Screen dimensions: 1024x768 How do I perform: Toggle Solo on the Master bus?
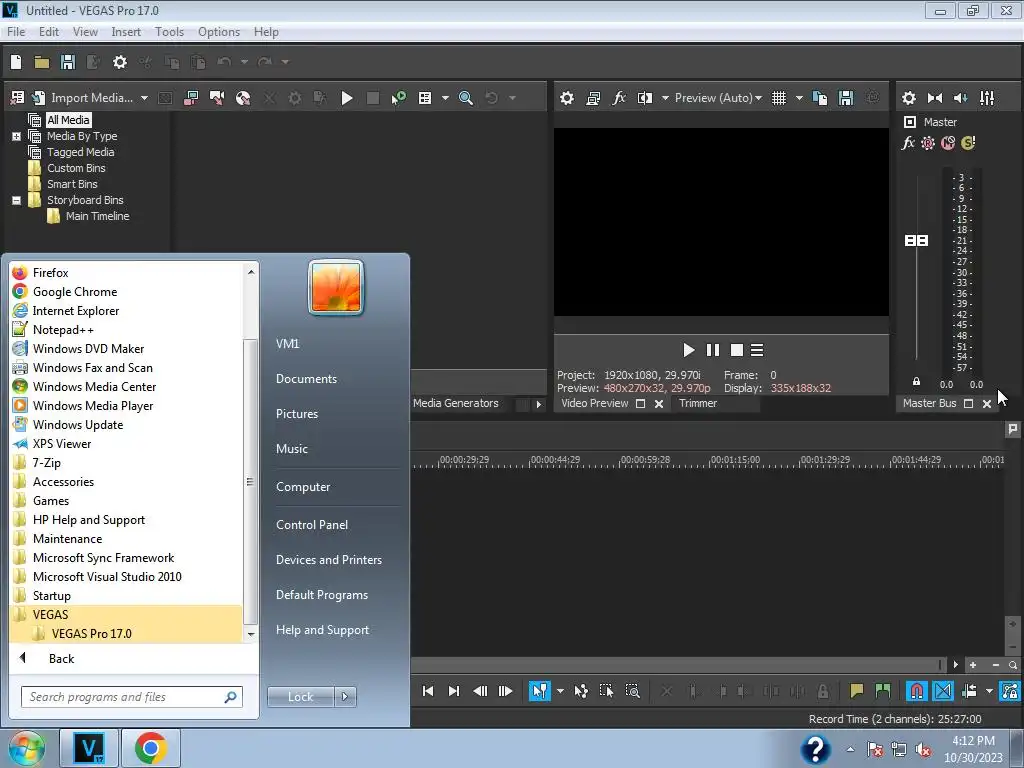click(968, 143)
